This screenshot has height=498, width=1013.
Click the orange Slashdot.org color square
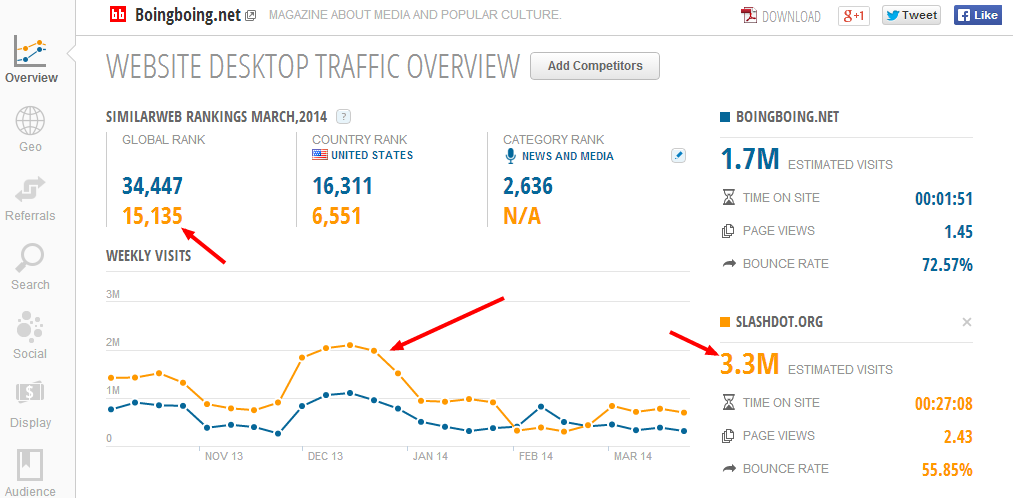pos(724,322)
